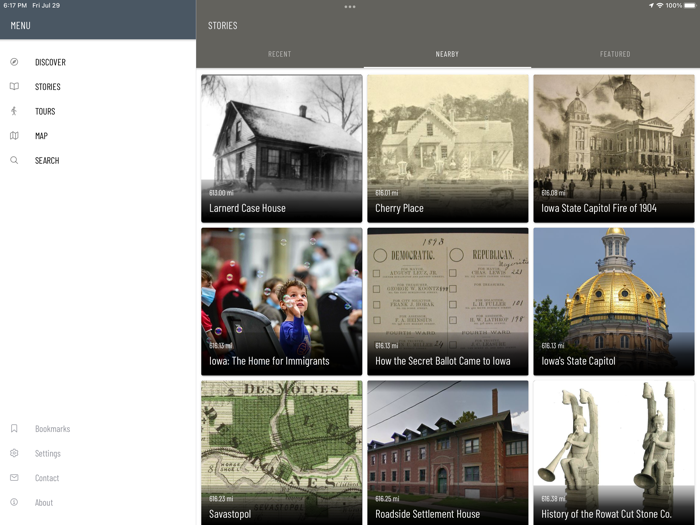700x525 pixels.
Task: Open Contact link
Action: click(x=47, y=478)
